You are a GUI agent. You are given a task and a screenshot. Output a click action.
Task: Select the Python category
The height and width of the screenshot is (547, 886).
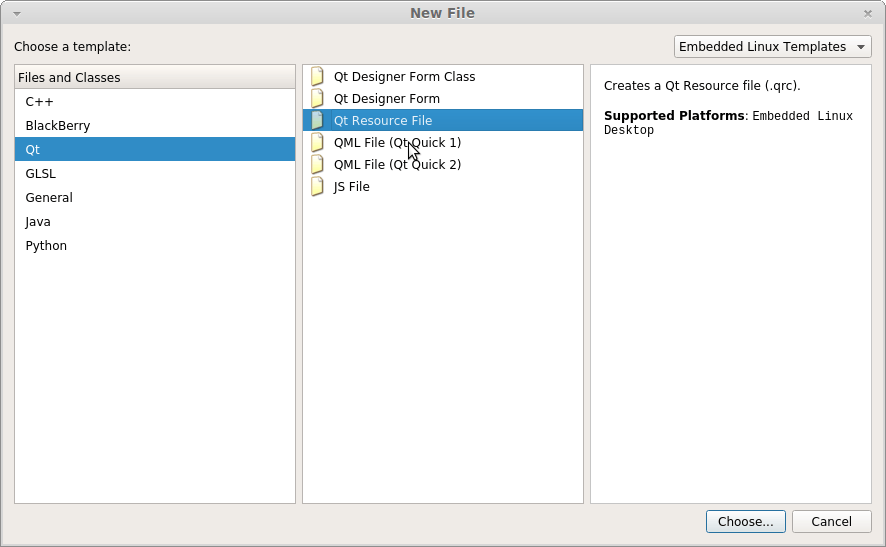click(x=155, y=245)
